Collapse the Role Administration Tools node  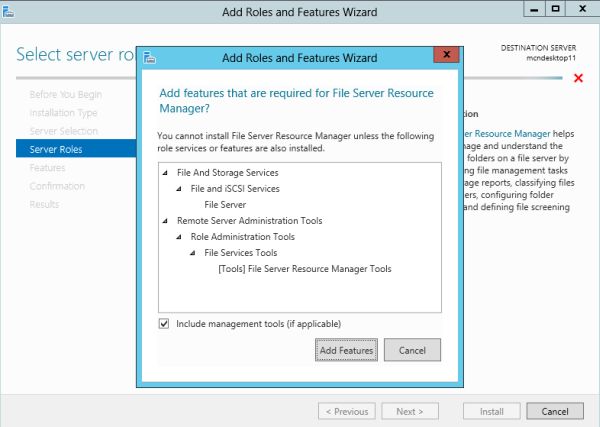[x=179, y=237]
